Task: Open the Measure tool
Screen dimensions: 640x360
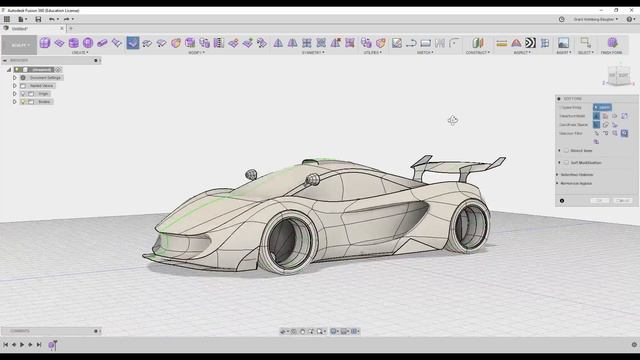Action: pos(502,43)
